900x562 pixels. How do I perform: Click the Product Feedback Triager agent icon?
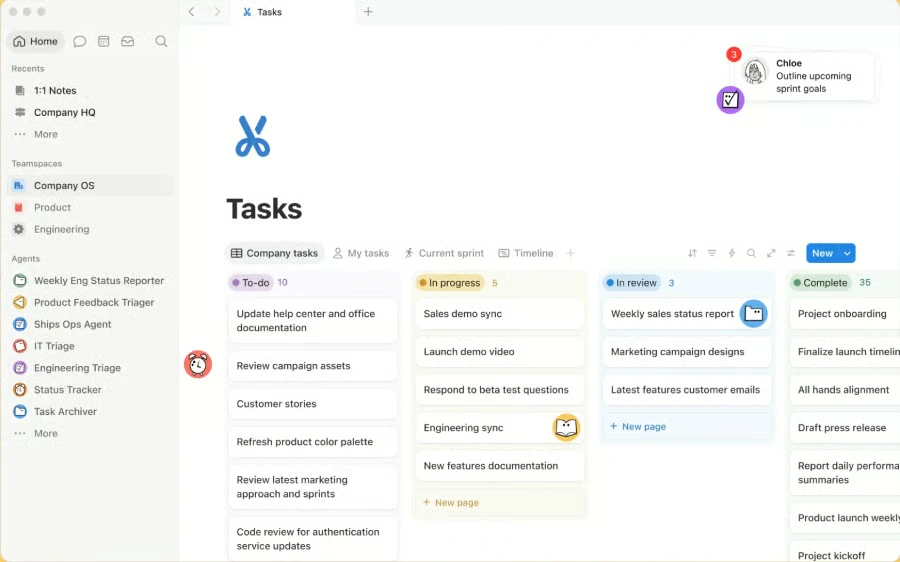click(20, 303)
